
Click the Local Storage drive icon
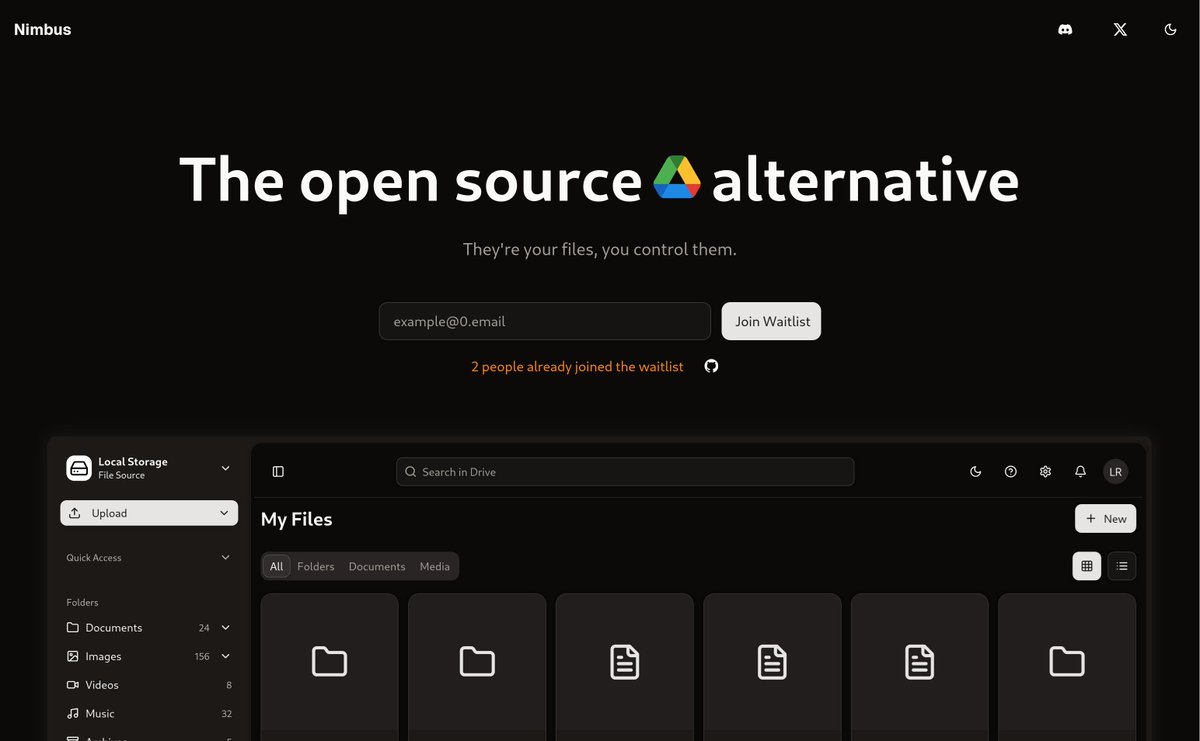point(79,468)
